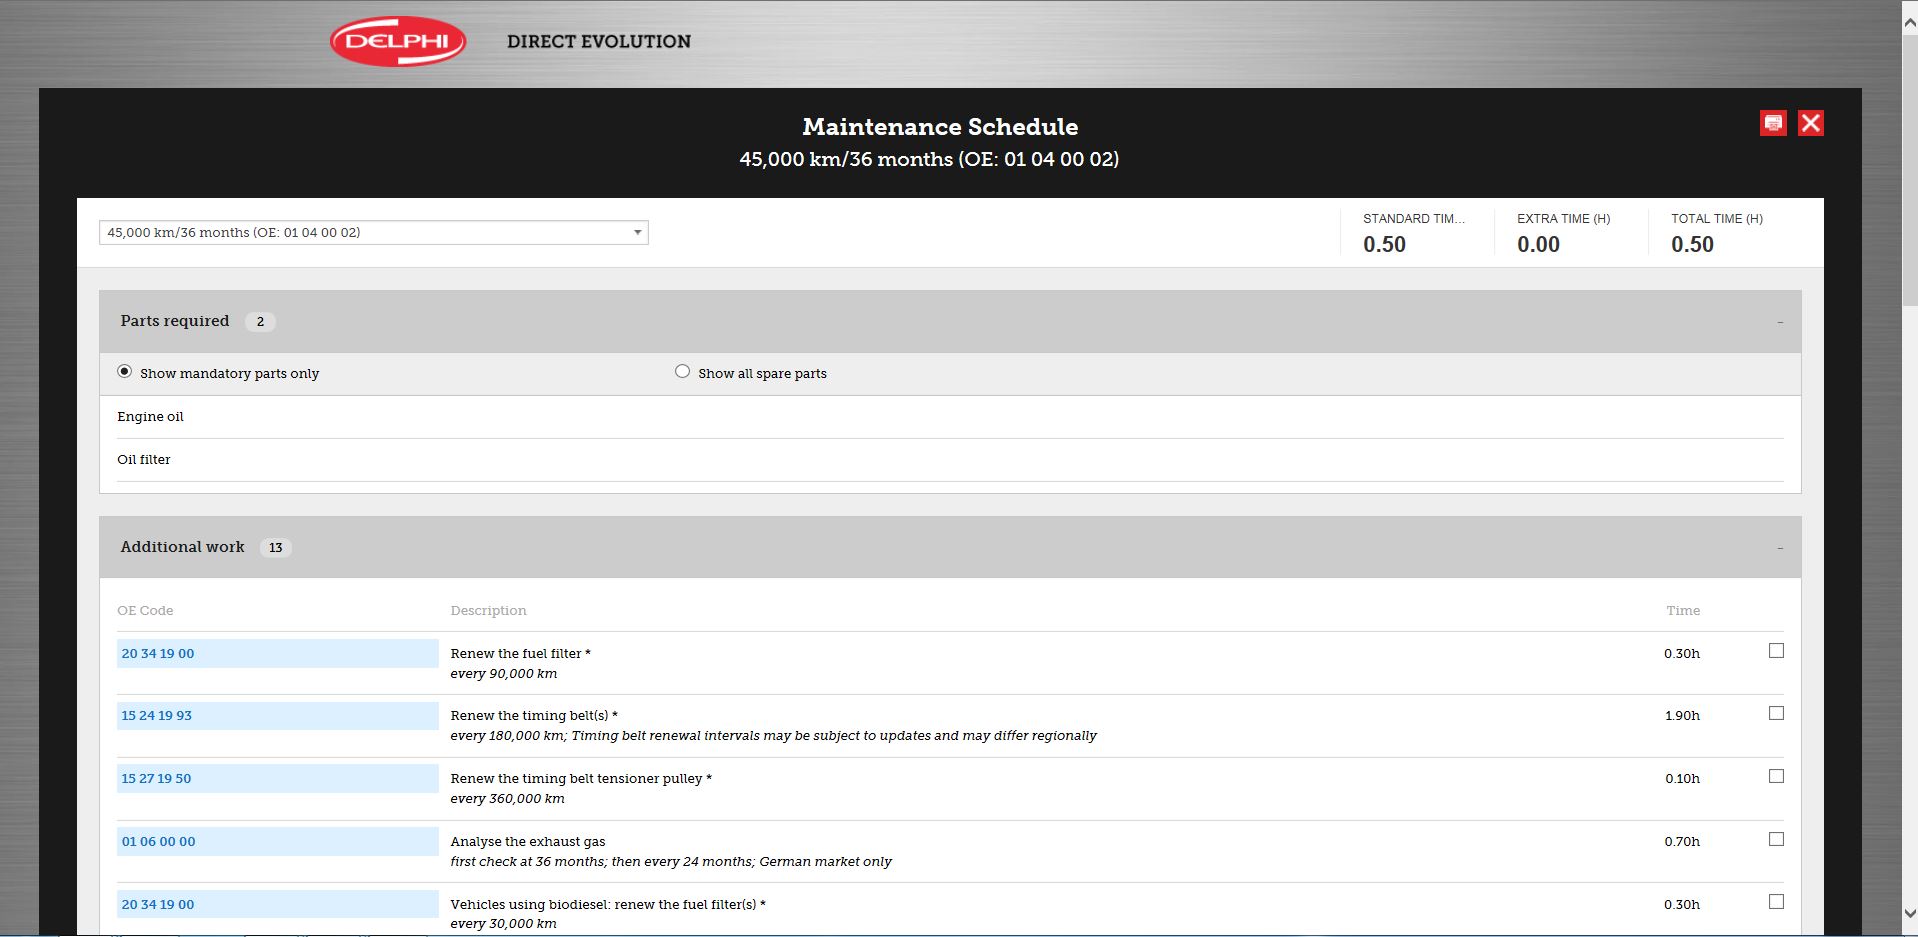Open OE code 15 24 19 93
Viewport: 1918px width, 937px height.
(x=157, y=716)
